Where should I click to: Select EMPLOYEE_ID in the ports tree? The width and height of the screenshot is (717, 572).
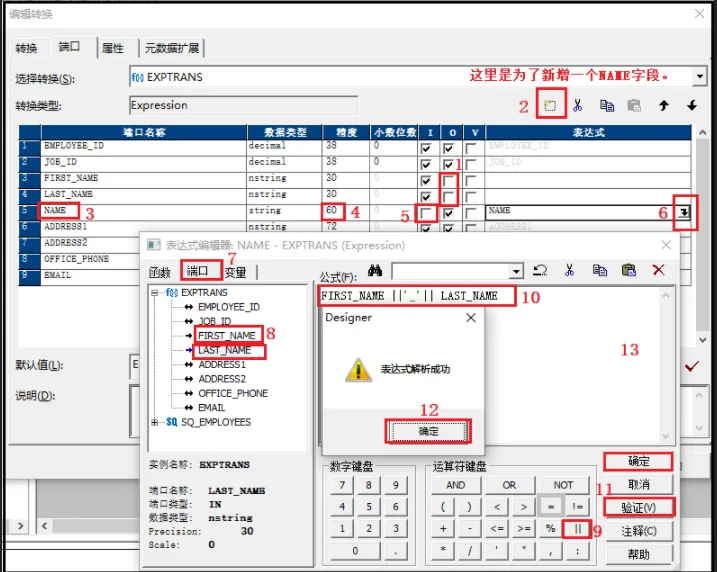(229, 307)
